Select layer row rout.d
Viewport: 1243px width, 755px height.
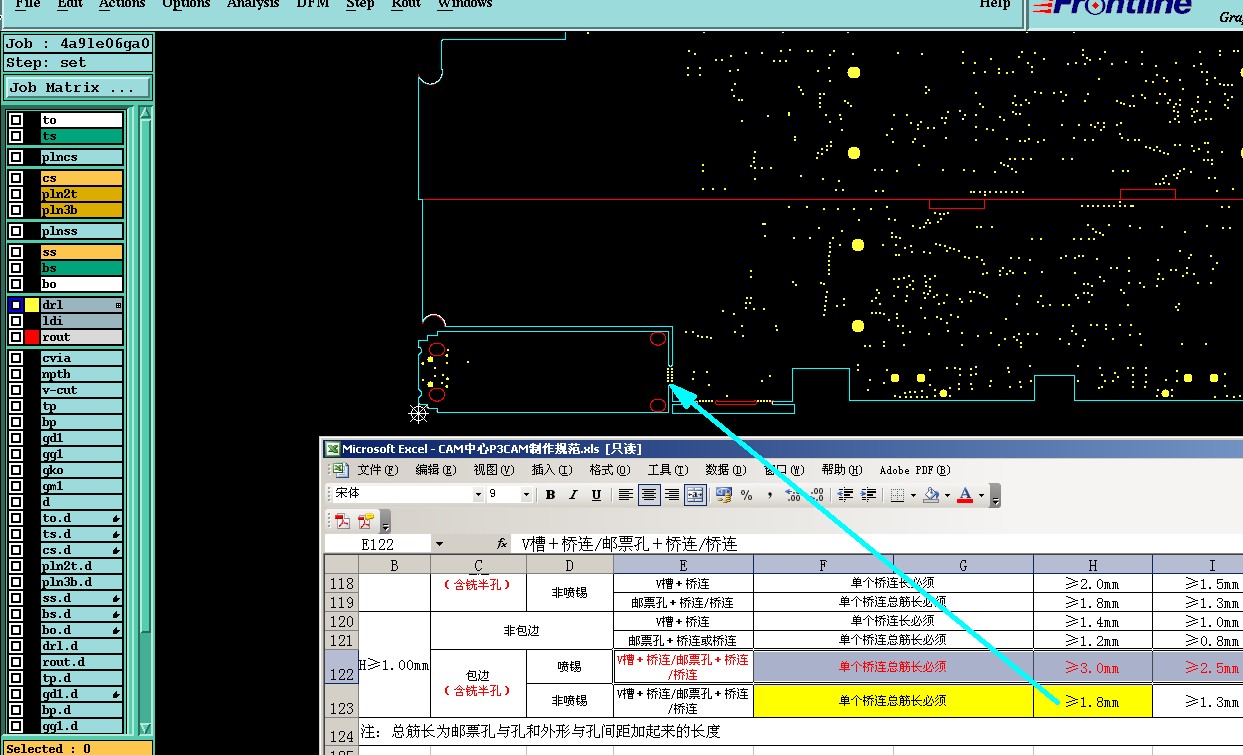pyautogui.click(x=81, y=662)
